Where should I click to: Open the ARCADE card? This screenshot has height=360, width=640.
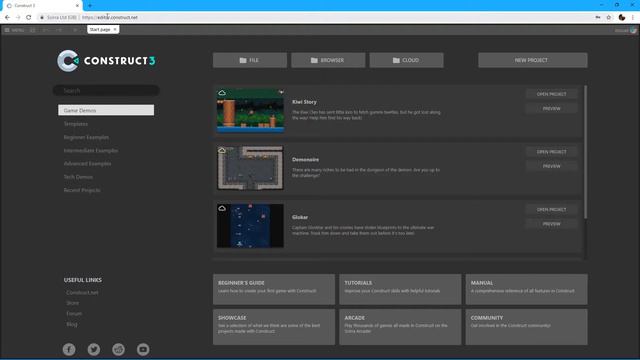tap(400, 327)
